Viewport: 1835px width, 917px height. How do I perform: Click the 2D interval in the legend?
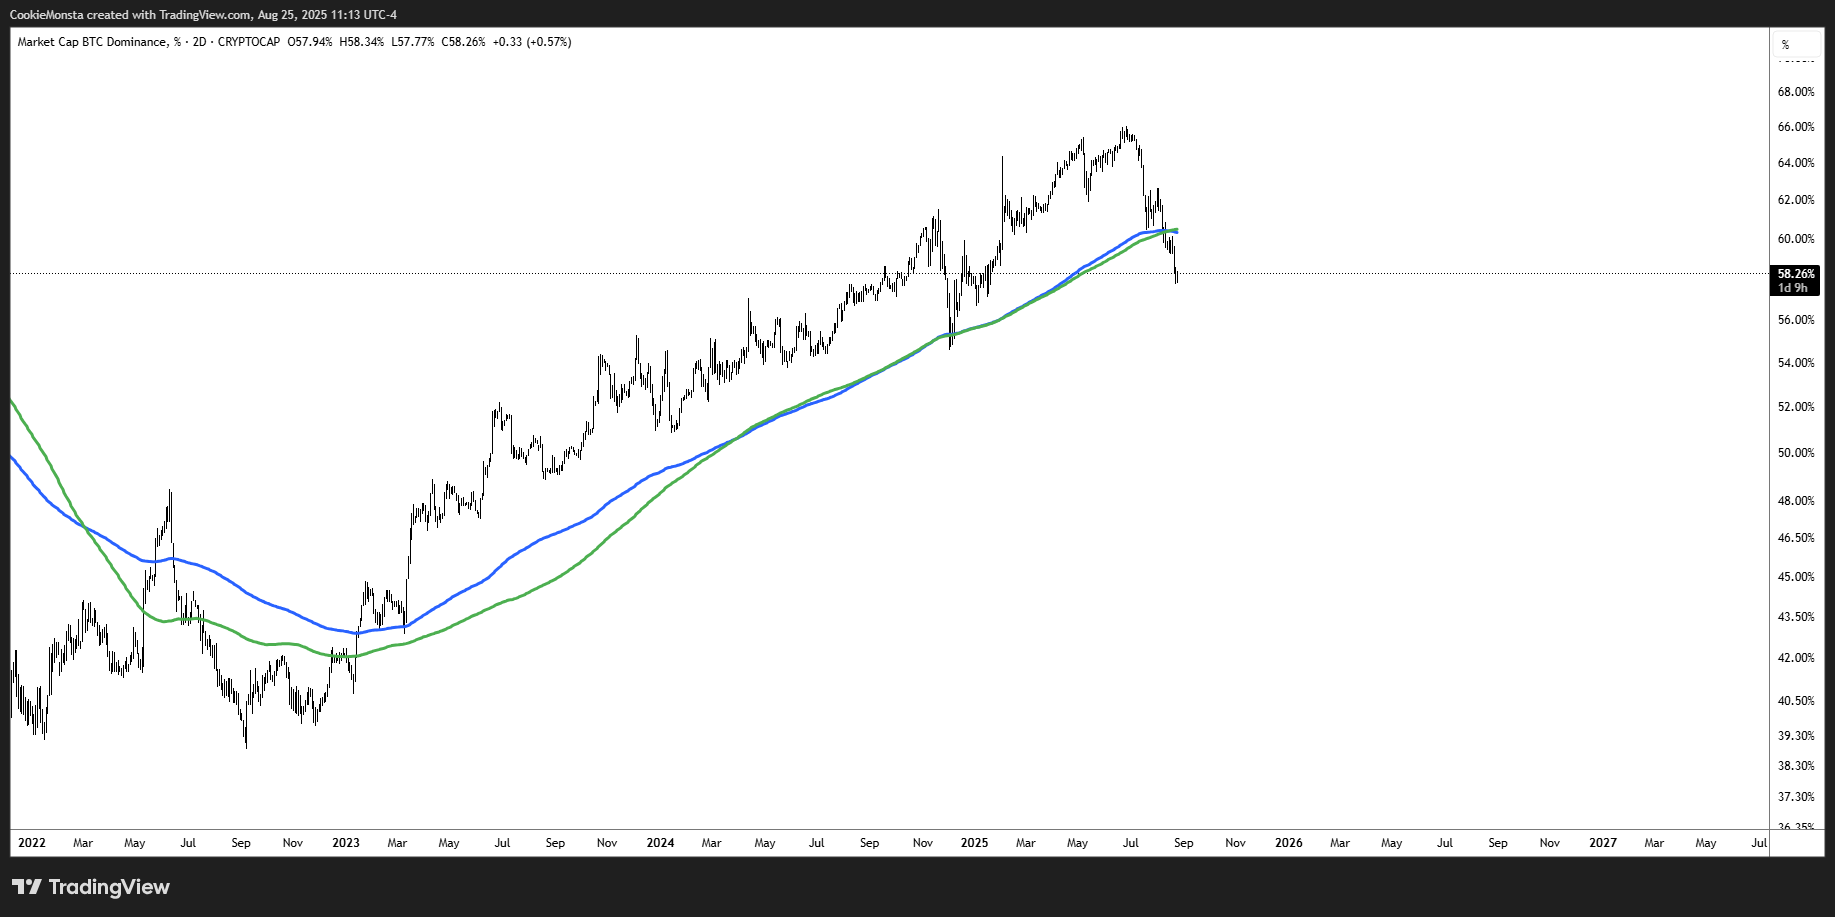199,42
